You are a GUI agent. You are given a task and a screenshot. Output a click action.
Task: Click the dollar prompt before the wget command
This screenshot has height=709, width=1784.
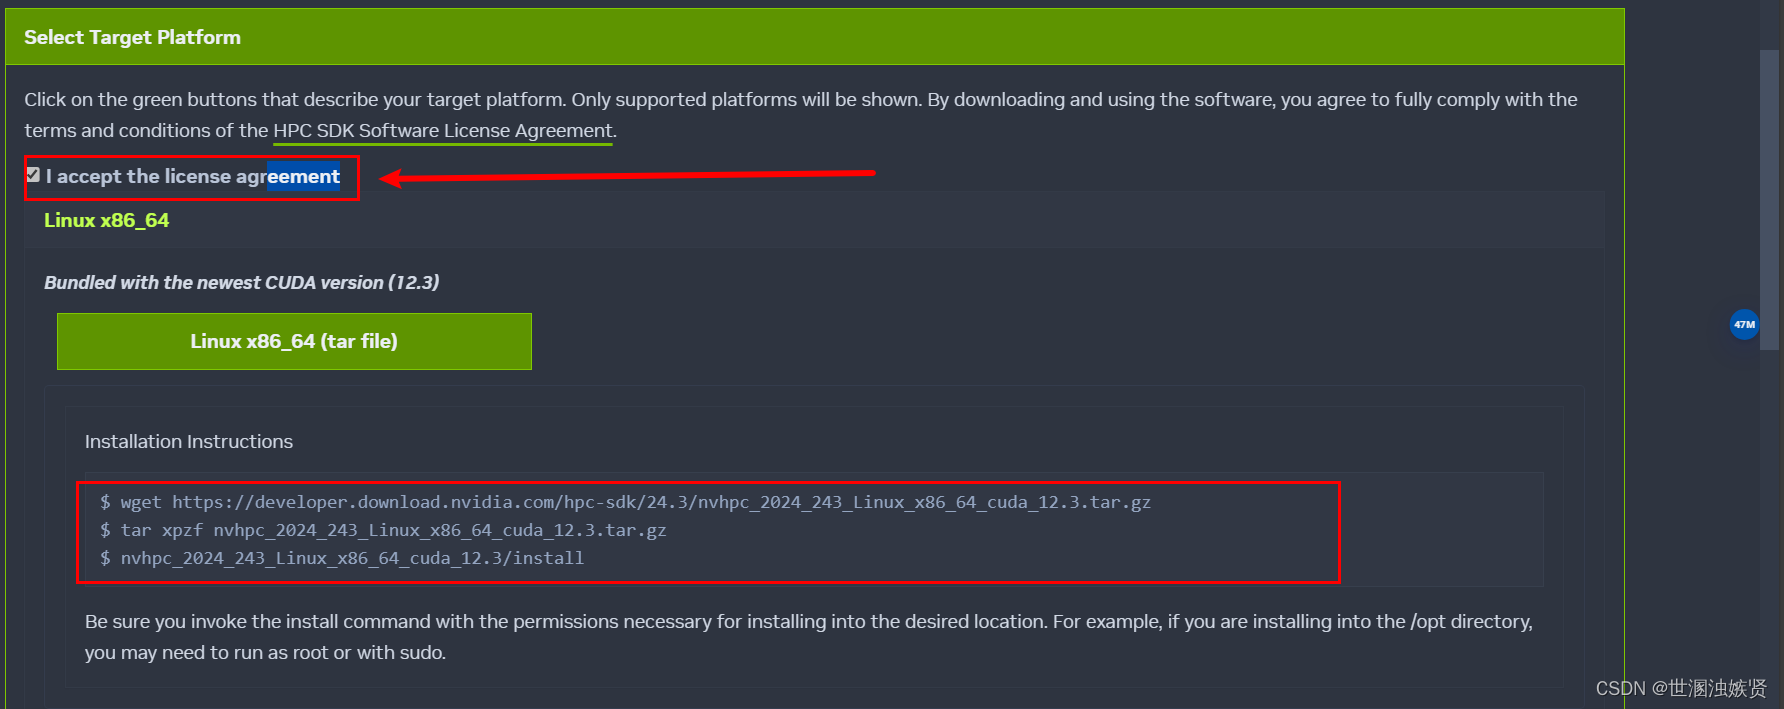[105, 502]
